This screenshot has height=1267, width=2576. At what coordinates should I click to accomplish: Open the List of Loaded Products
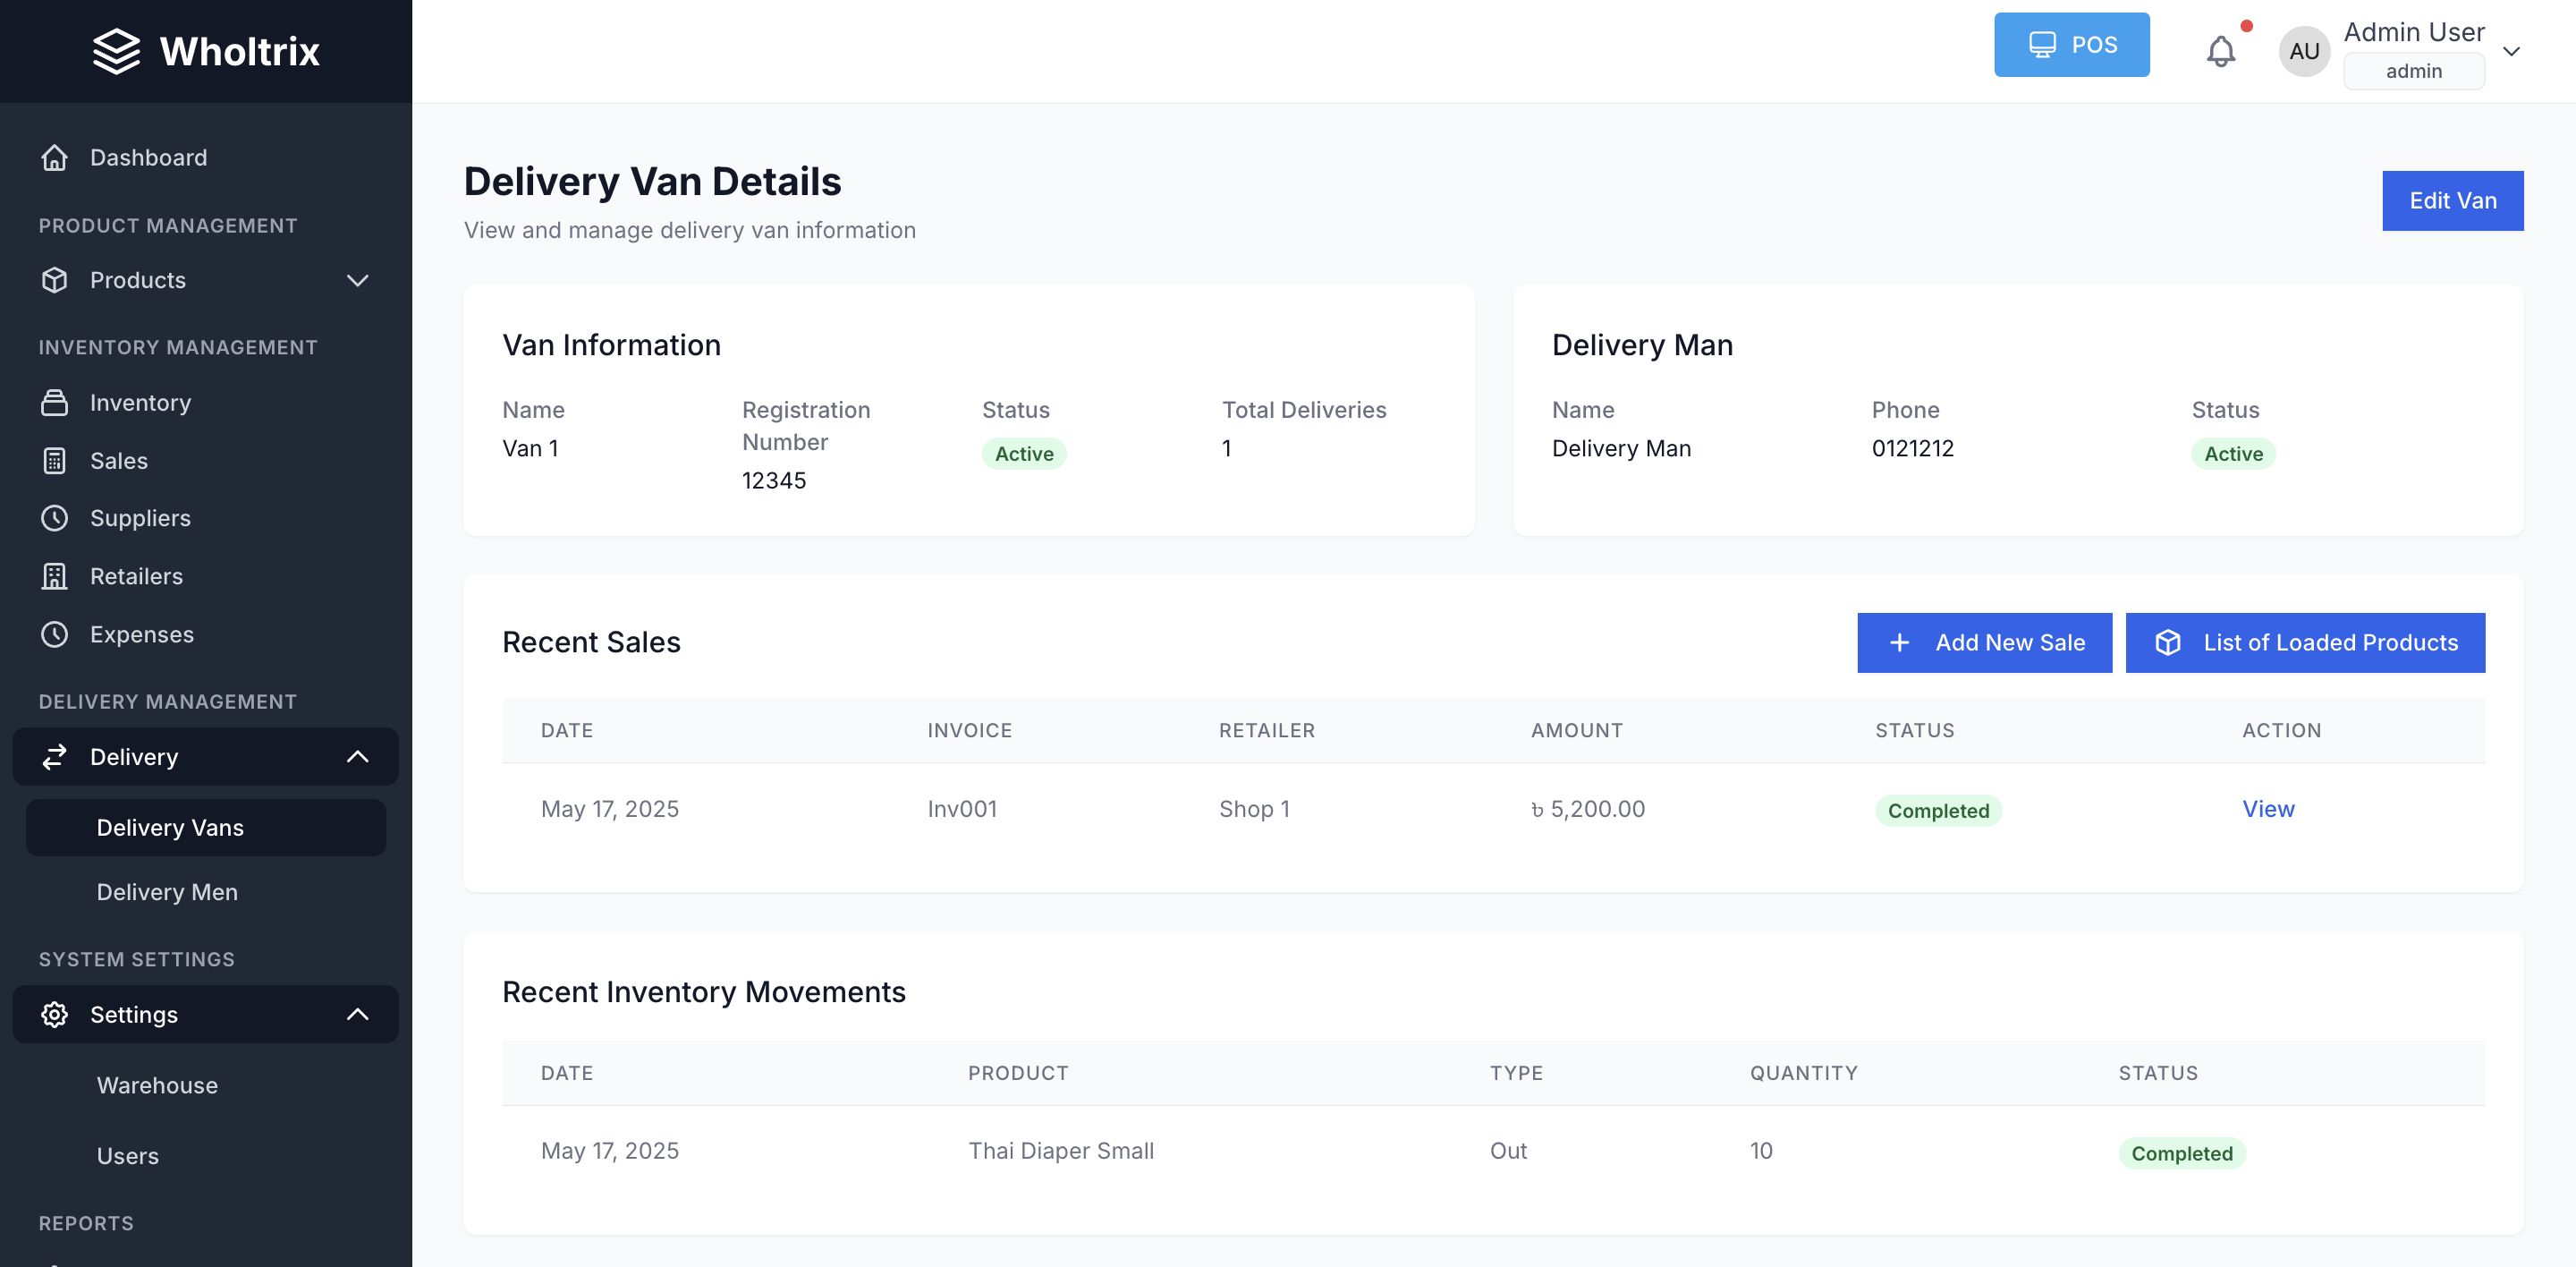[x=2304, y=643]
